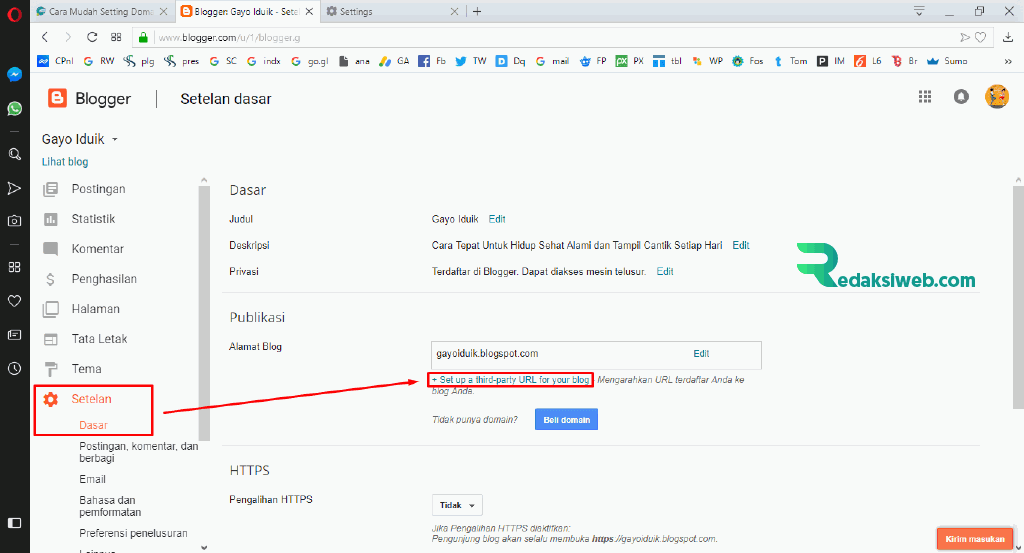Viewport: 1024px width, 553px height.
Task: Switch to Cara Mudah Setting Domain tab
Action: click(x=101, y=11)
